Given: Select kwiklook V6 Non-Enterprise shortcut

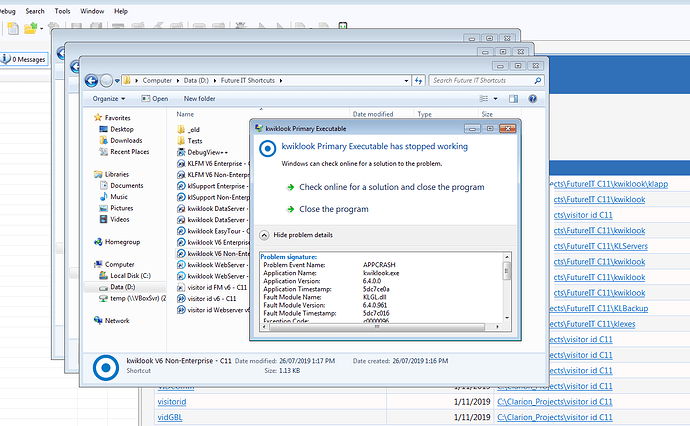Looking at the screenshot, I should pos(213,253).
